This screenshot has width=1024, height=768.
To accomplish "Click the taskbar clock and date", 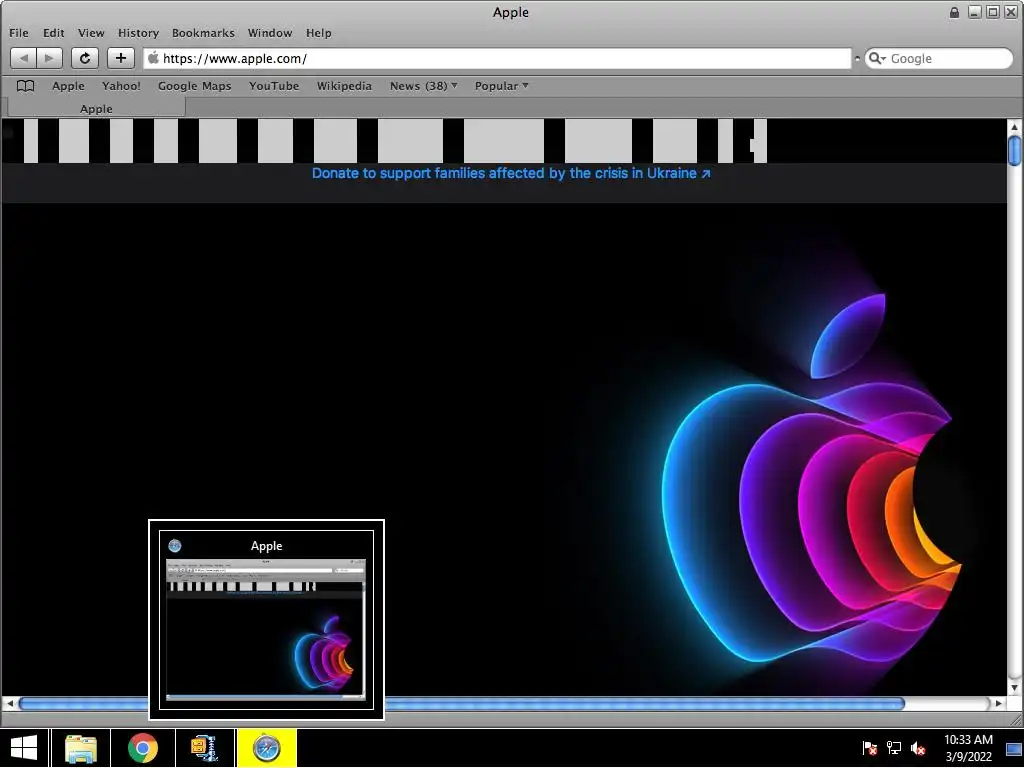I will click(x=968, y=748).
